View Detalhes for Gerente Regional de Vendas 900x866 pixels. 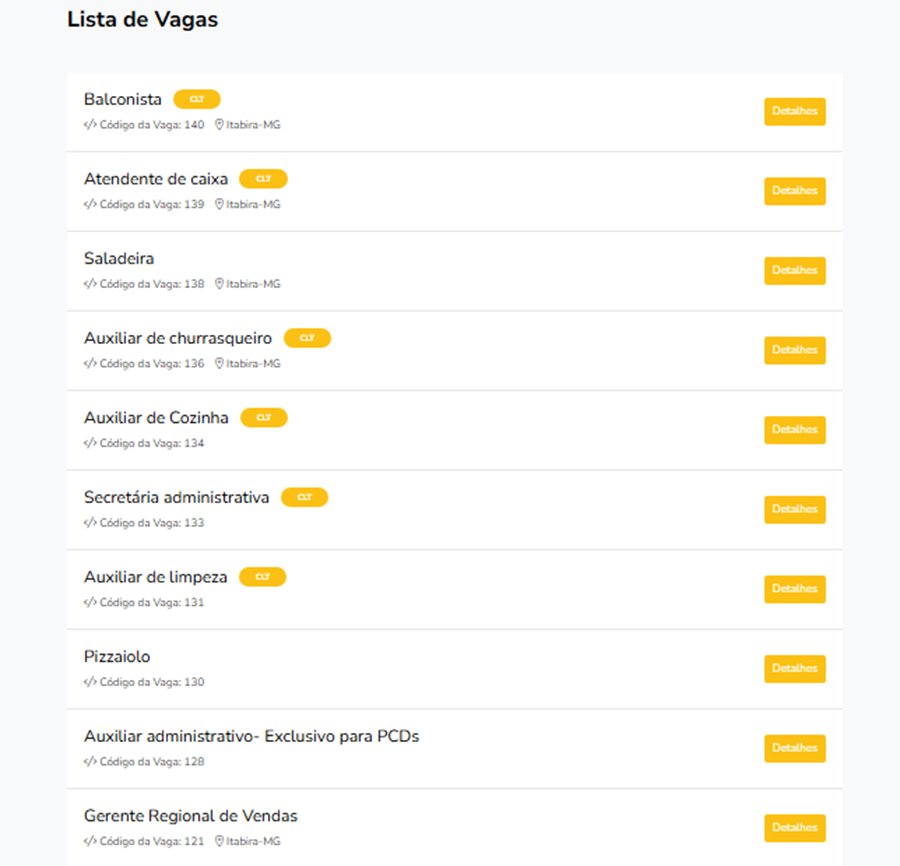pos(794,828)
